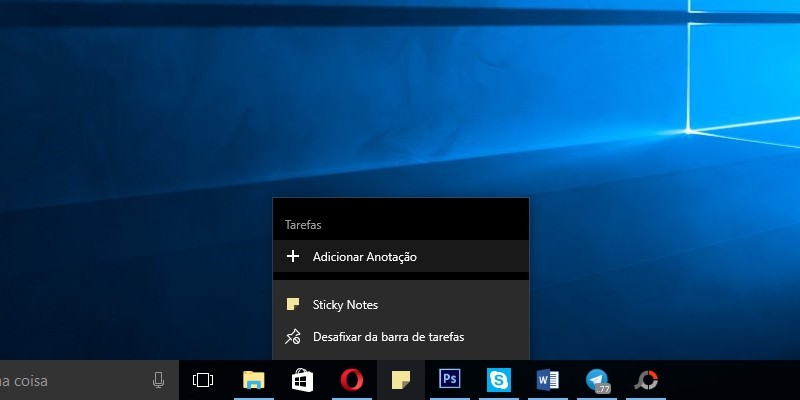Select "Adicionar Anotação" in the jump list

tap(364, 256)
